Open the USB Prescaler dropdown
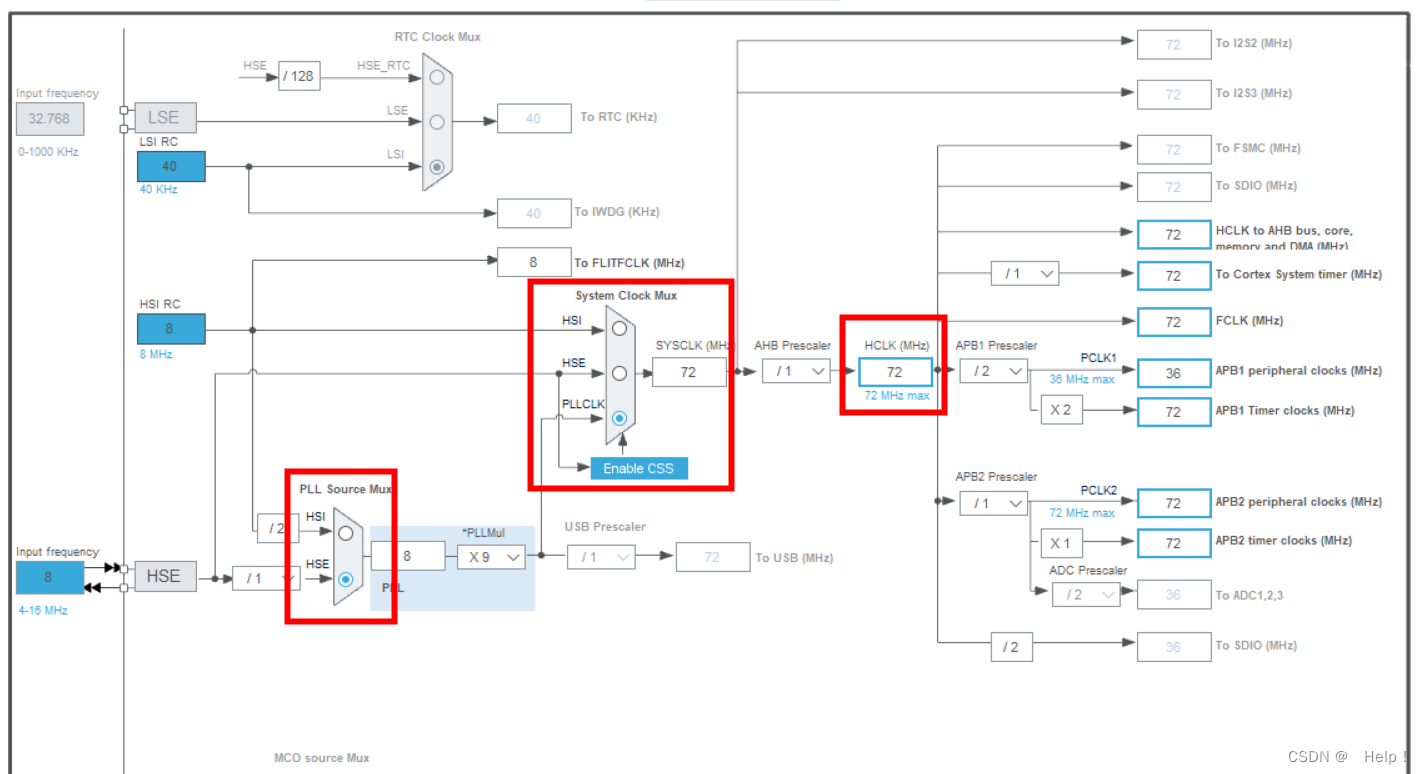1421x774 pixels. [x=601, y=556]
